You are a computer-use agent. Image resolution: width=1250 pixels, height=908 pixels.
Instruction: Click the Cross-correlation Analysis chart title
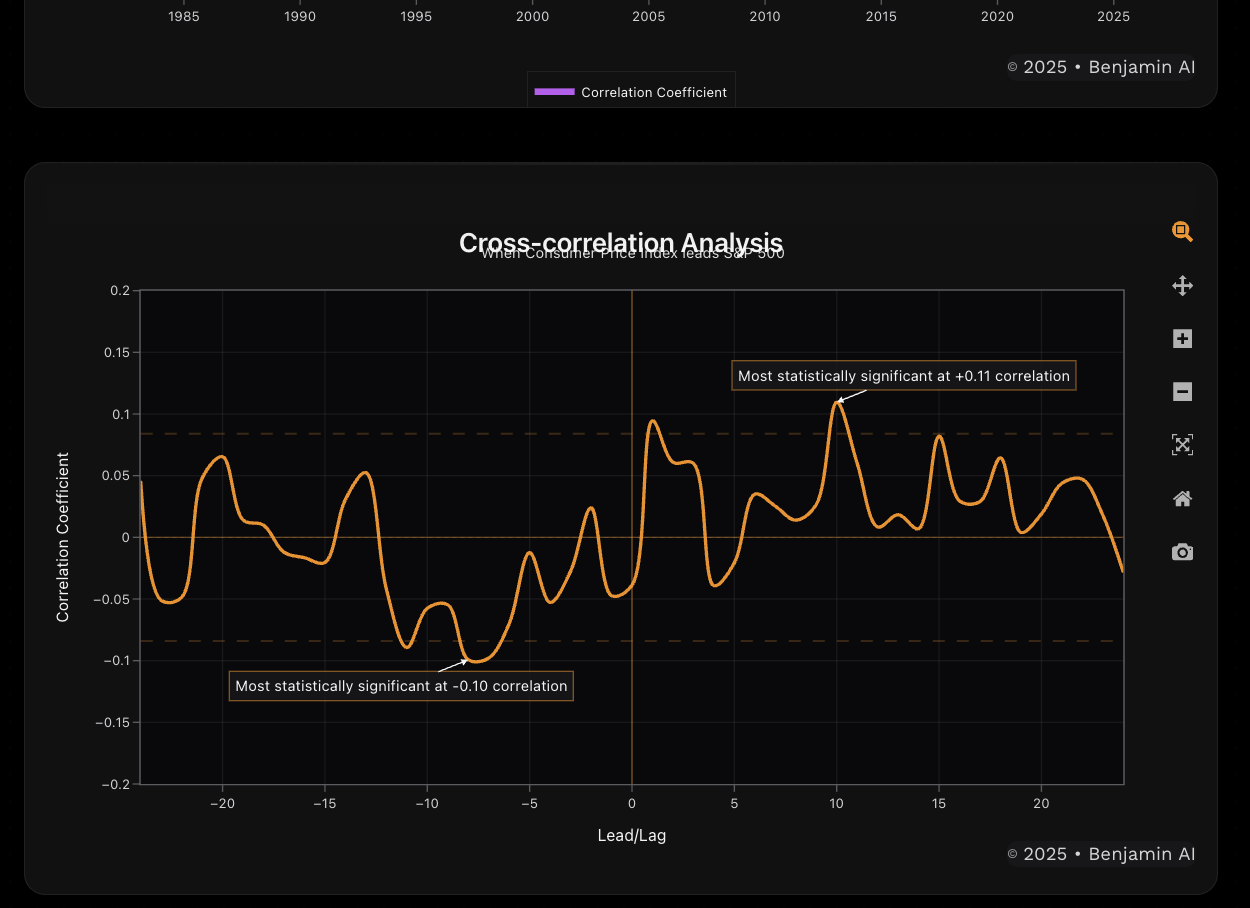(x=620, y=242)
